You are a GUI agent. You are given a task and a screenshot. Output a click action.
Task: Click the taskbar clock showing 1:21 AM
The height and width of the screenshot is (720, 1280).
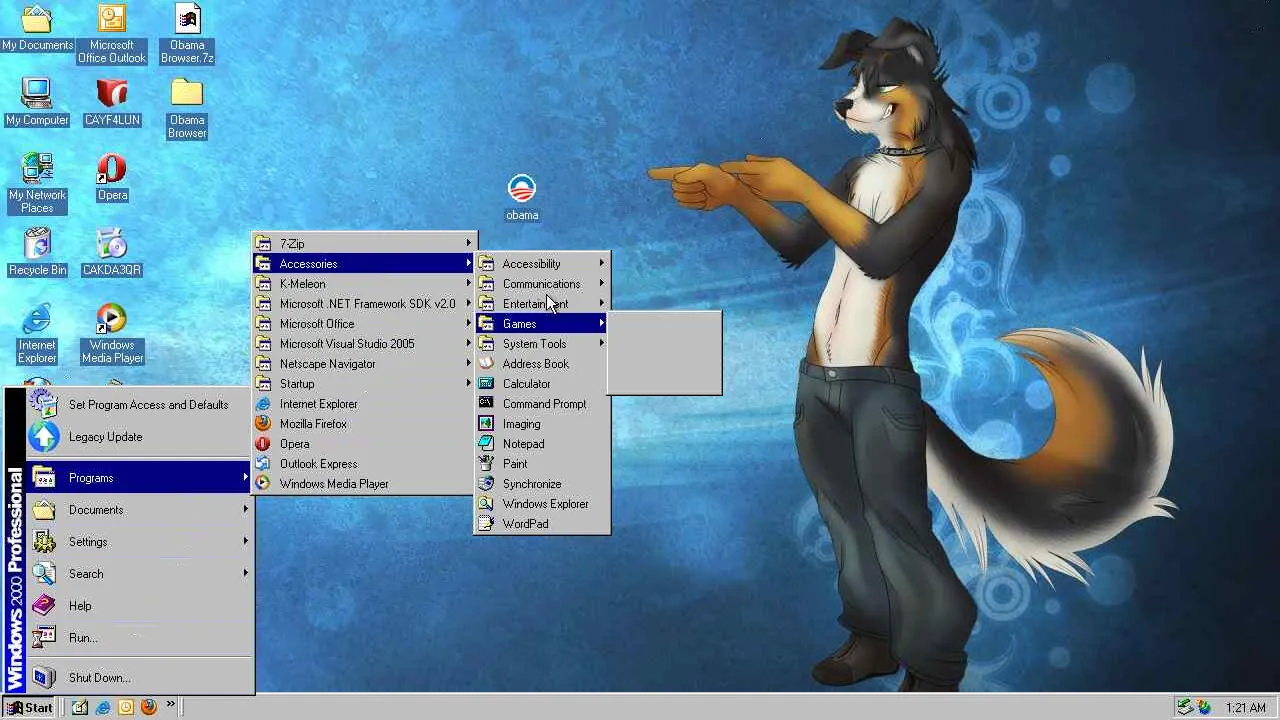tap(1246, 708)
